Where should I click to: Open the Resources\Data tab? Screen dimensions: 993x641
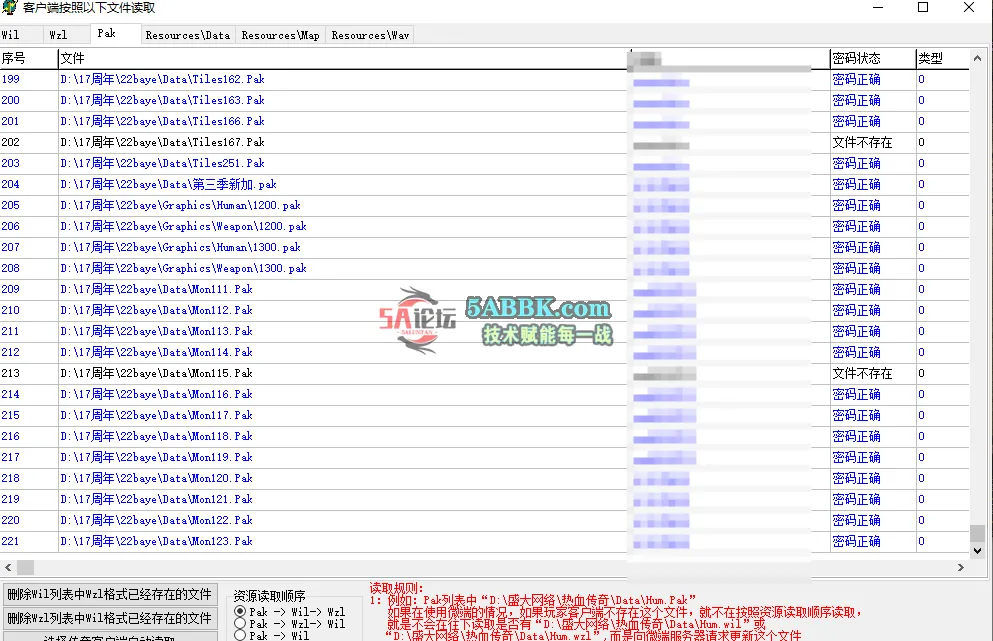[x=187, y=35]
